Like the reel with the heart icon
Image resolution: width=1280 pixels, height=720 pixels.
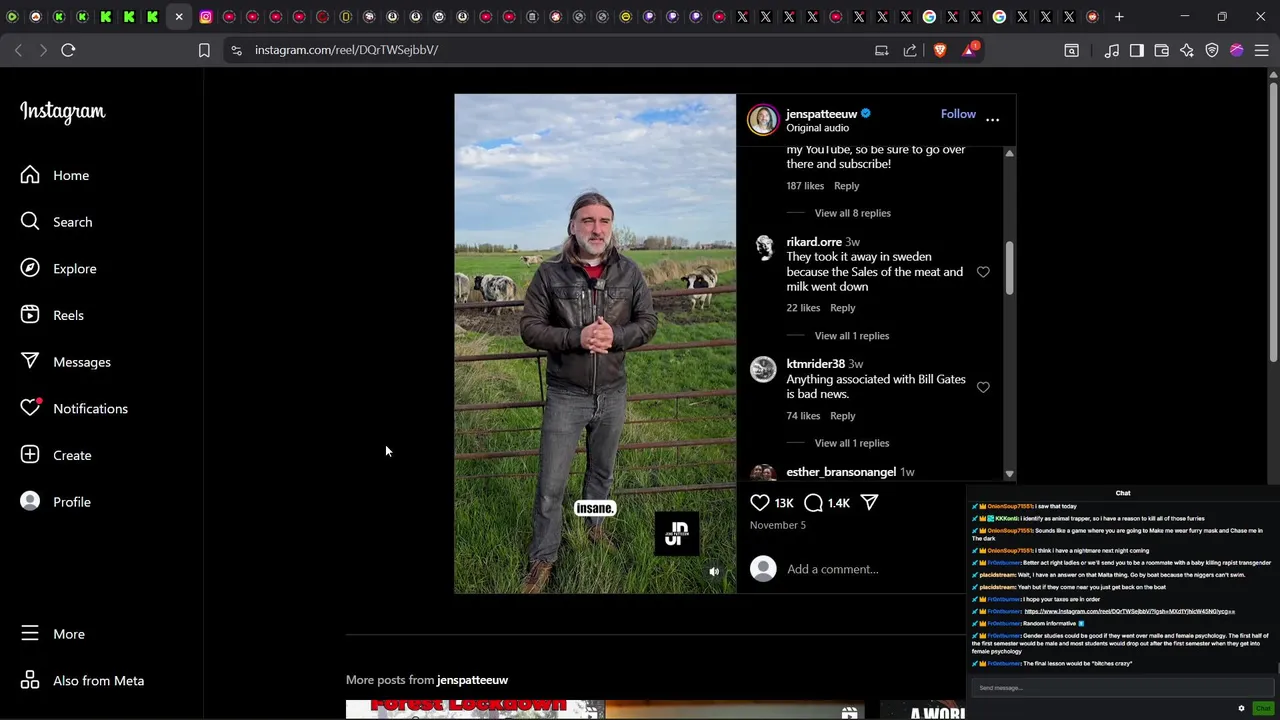click(760, 503)
